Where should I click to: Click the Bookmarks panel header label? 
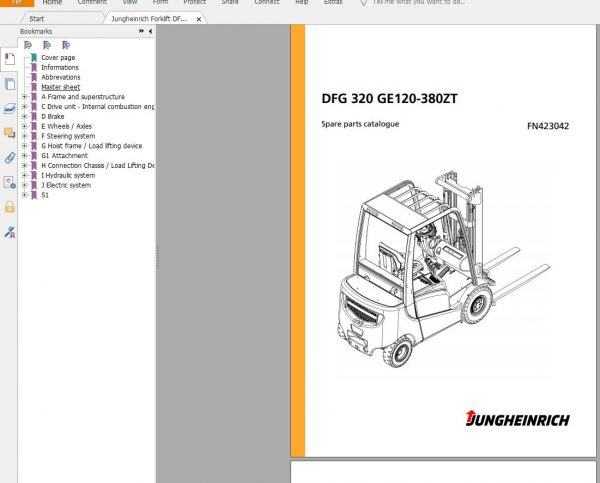tap(36, 31)
